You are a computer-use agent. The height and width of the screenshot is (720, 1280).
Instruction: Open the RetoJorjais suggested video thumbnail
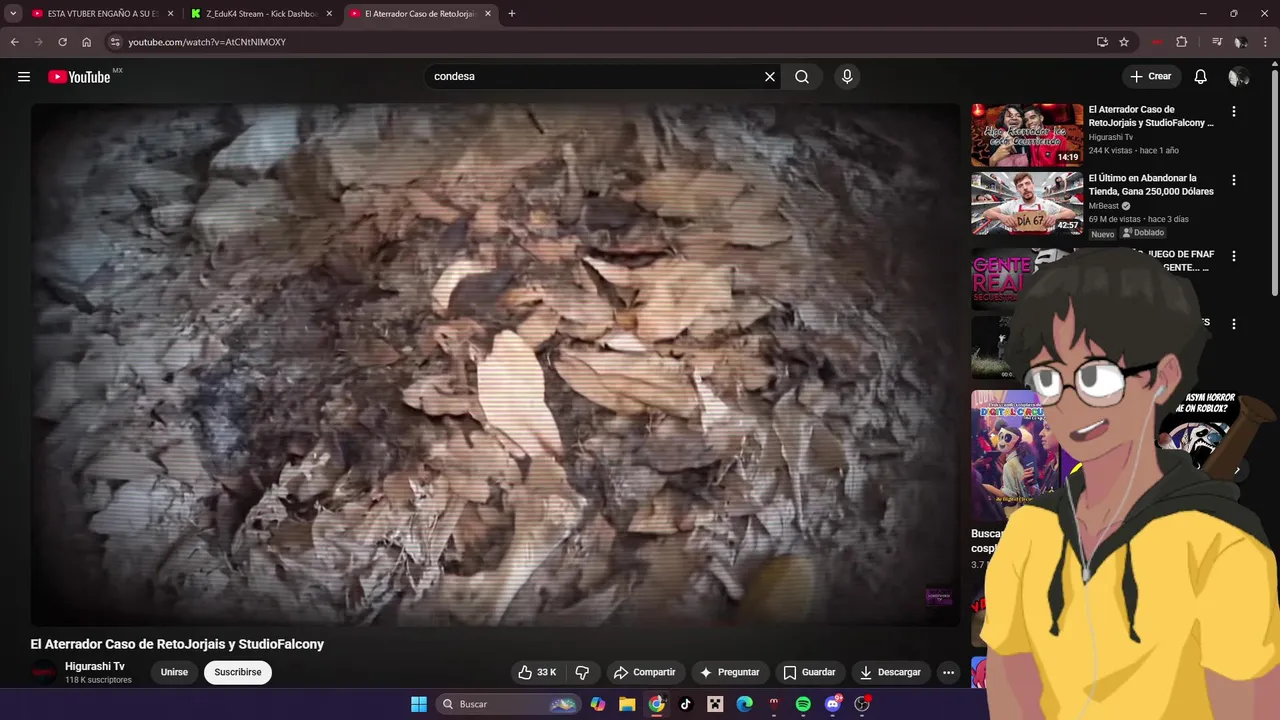[x=1027, y=135]
